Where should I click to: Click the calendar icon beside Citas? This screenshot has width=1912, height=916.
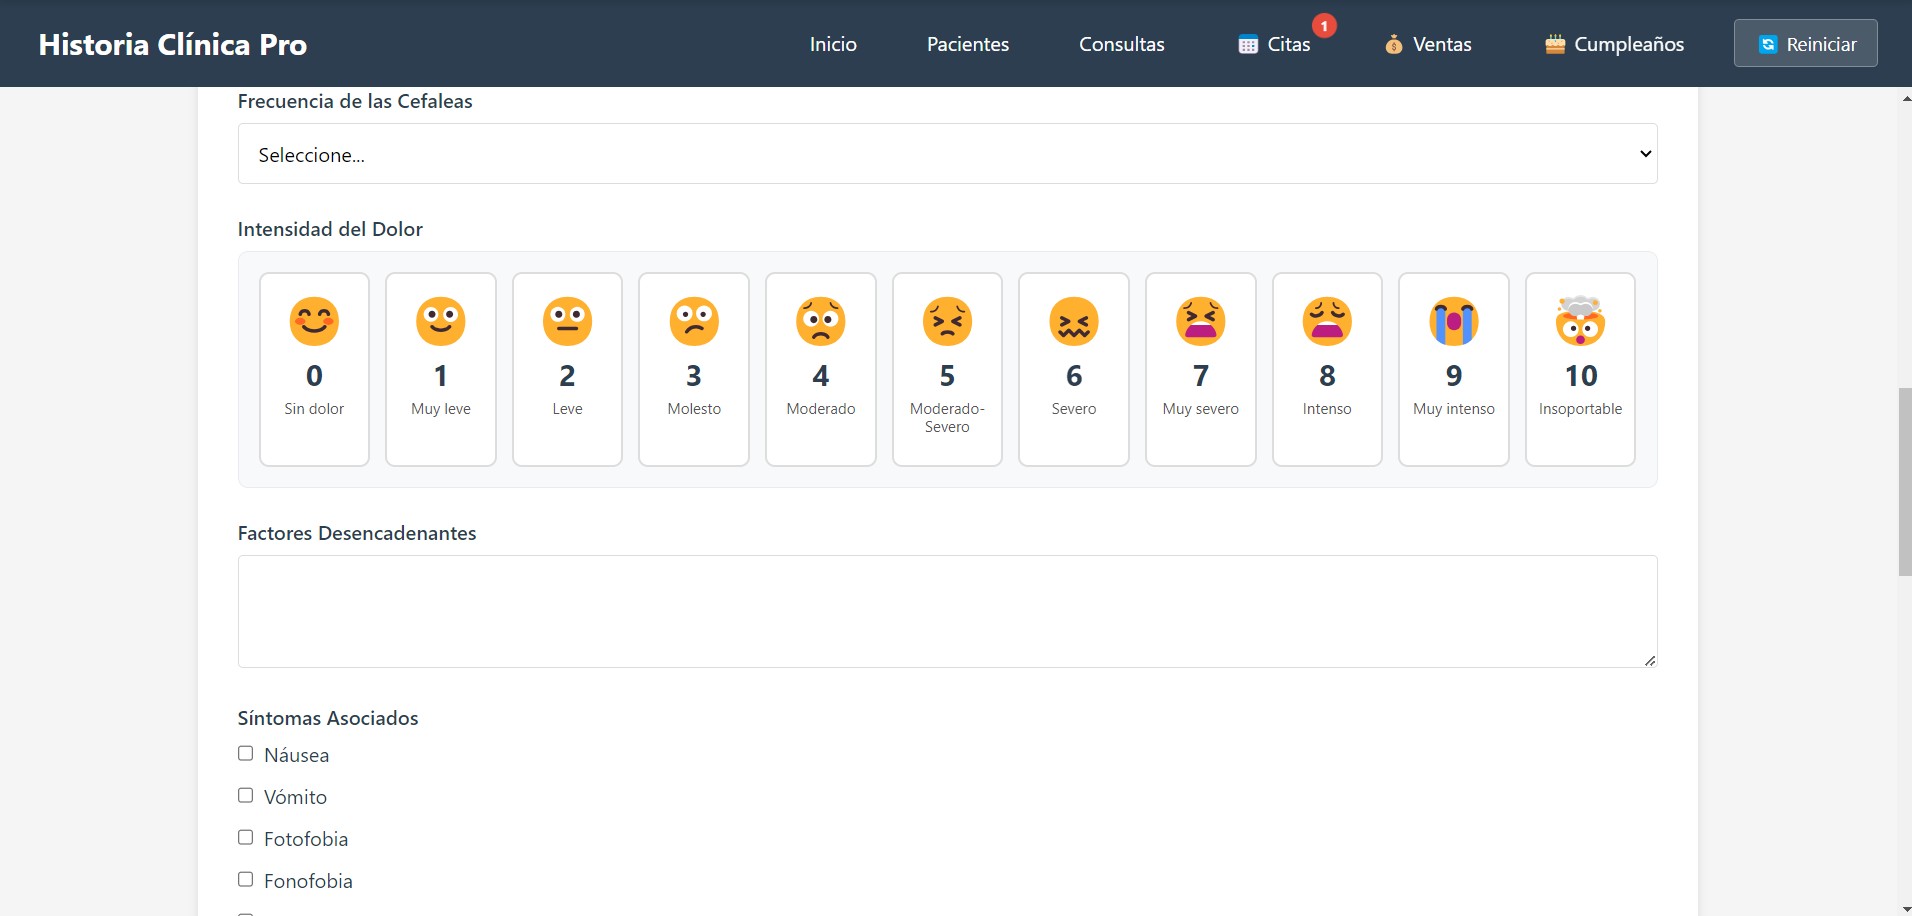click(1248, 44)
